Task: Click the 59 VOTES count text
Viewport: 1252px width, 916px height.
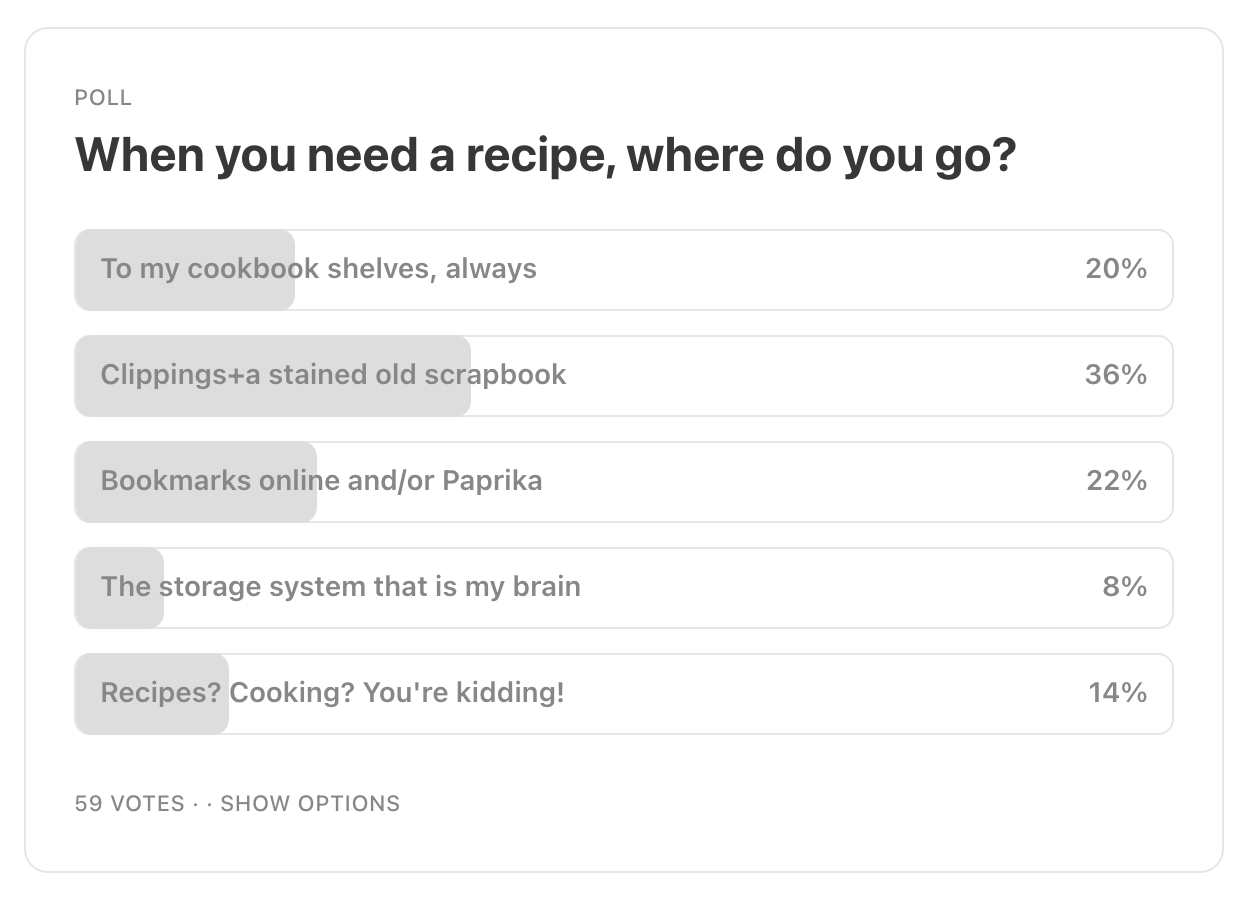Action: [130, 804]
